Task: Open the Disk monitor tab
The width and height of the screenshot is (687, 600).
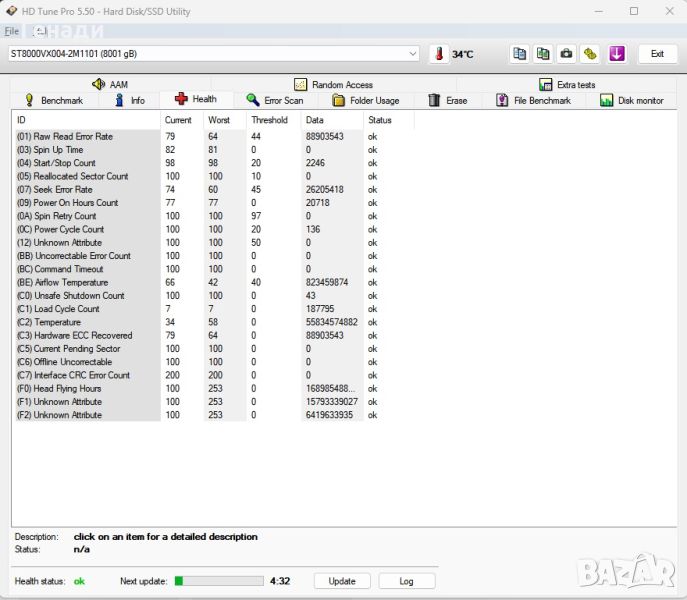Action: pos(631,101)
